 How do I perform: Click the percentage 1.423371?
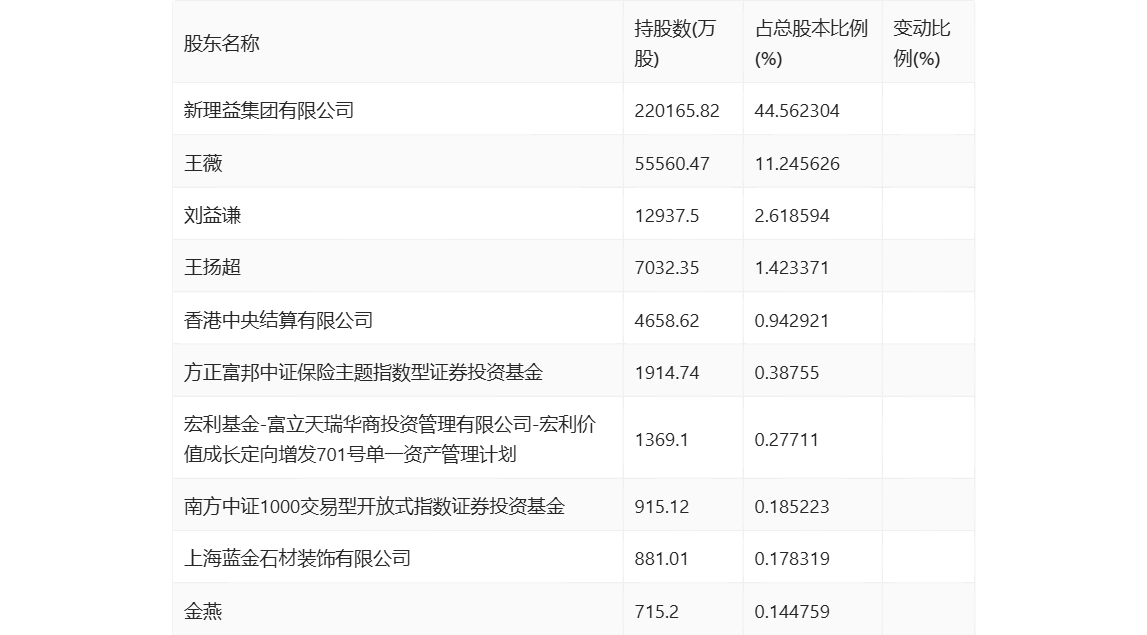click(792, 268)
